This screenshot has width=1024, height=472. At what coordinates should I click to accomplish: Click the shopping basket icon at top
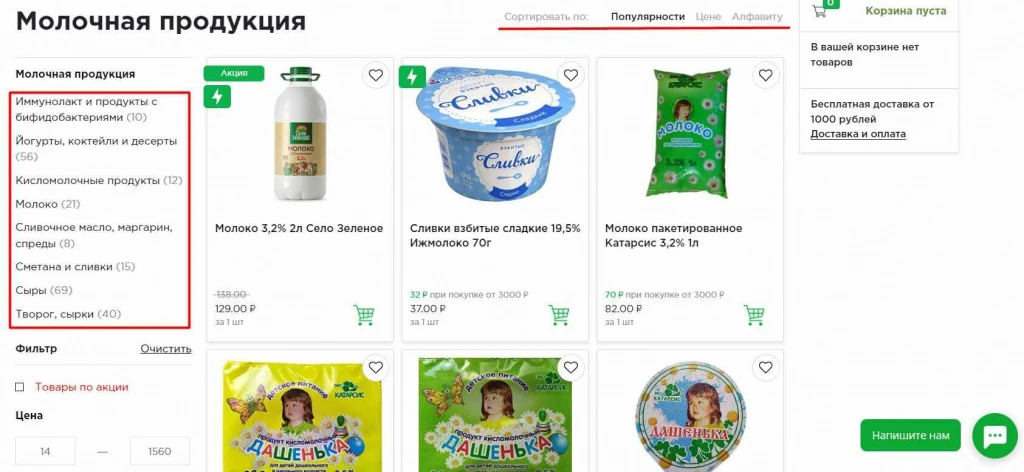point(820,10)
